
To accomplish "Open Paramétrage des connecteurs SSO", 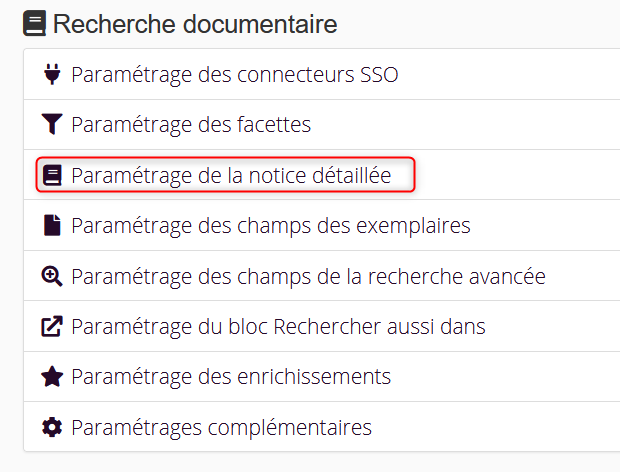I will (235, 75).
